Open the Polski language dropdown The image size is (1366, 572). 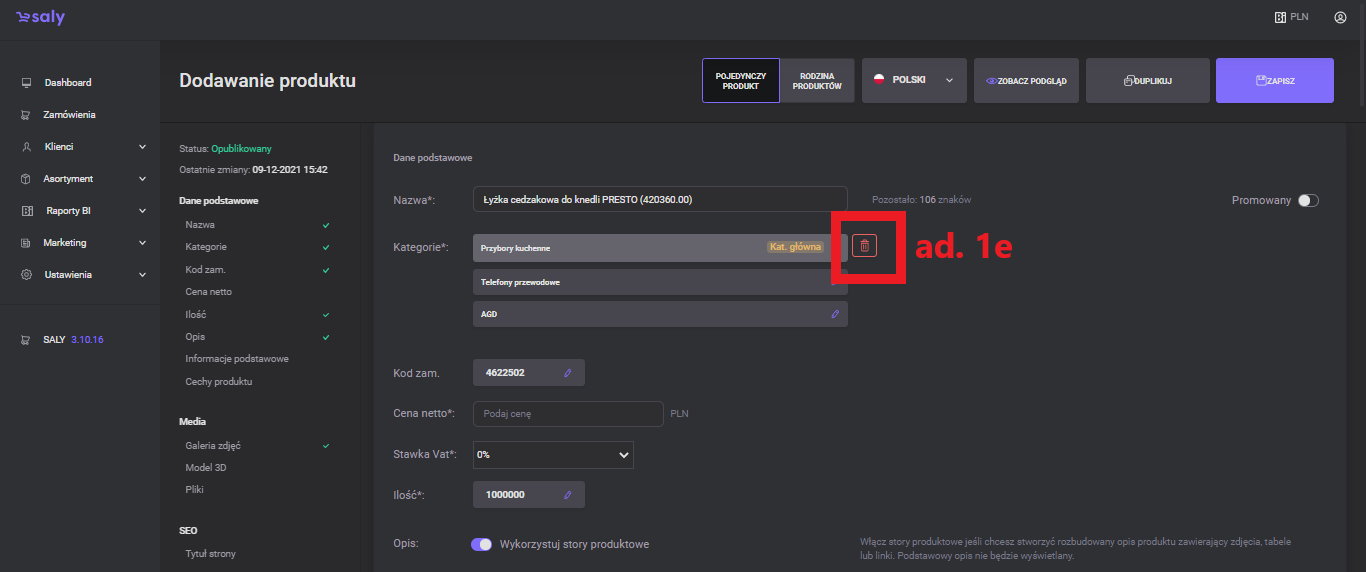point(914,80)
